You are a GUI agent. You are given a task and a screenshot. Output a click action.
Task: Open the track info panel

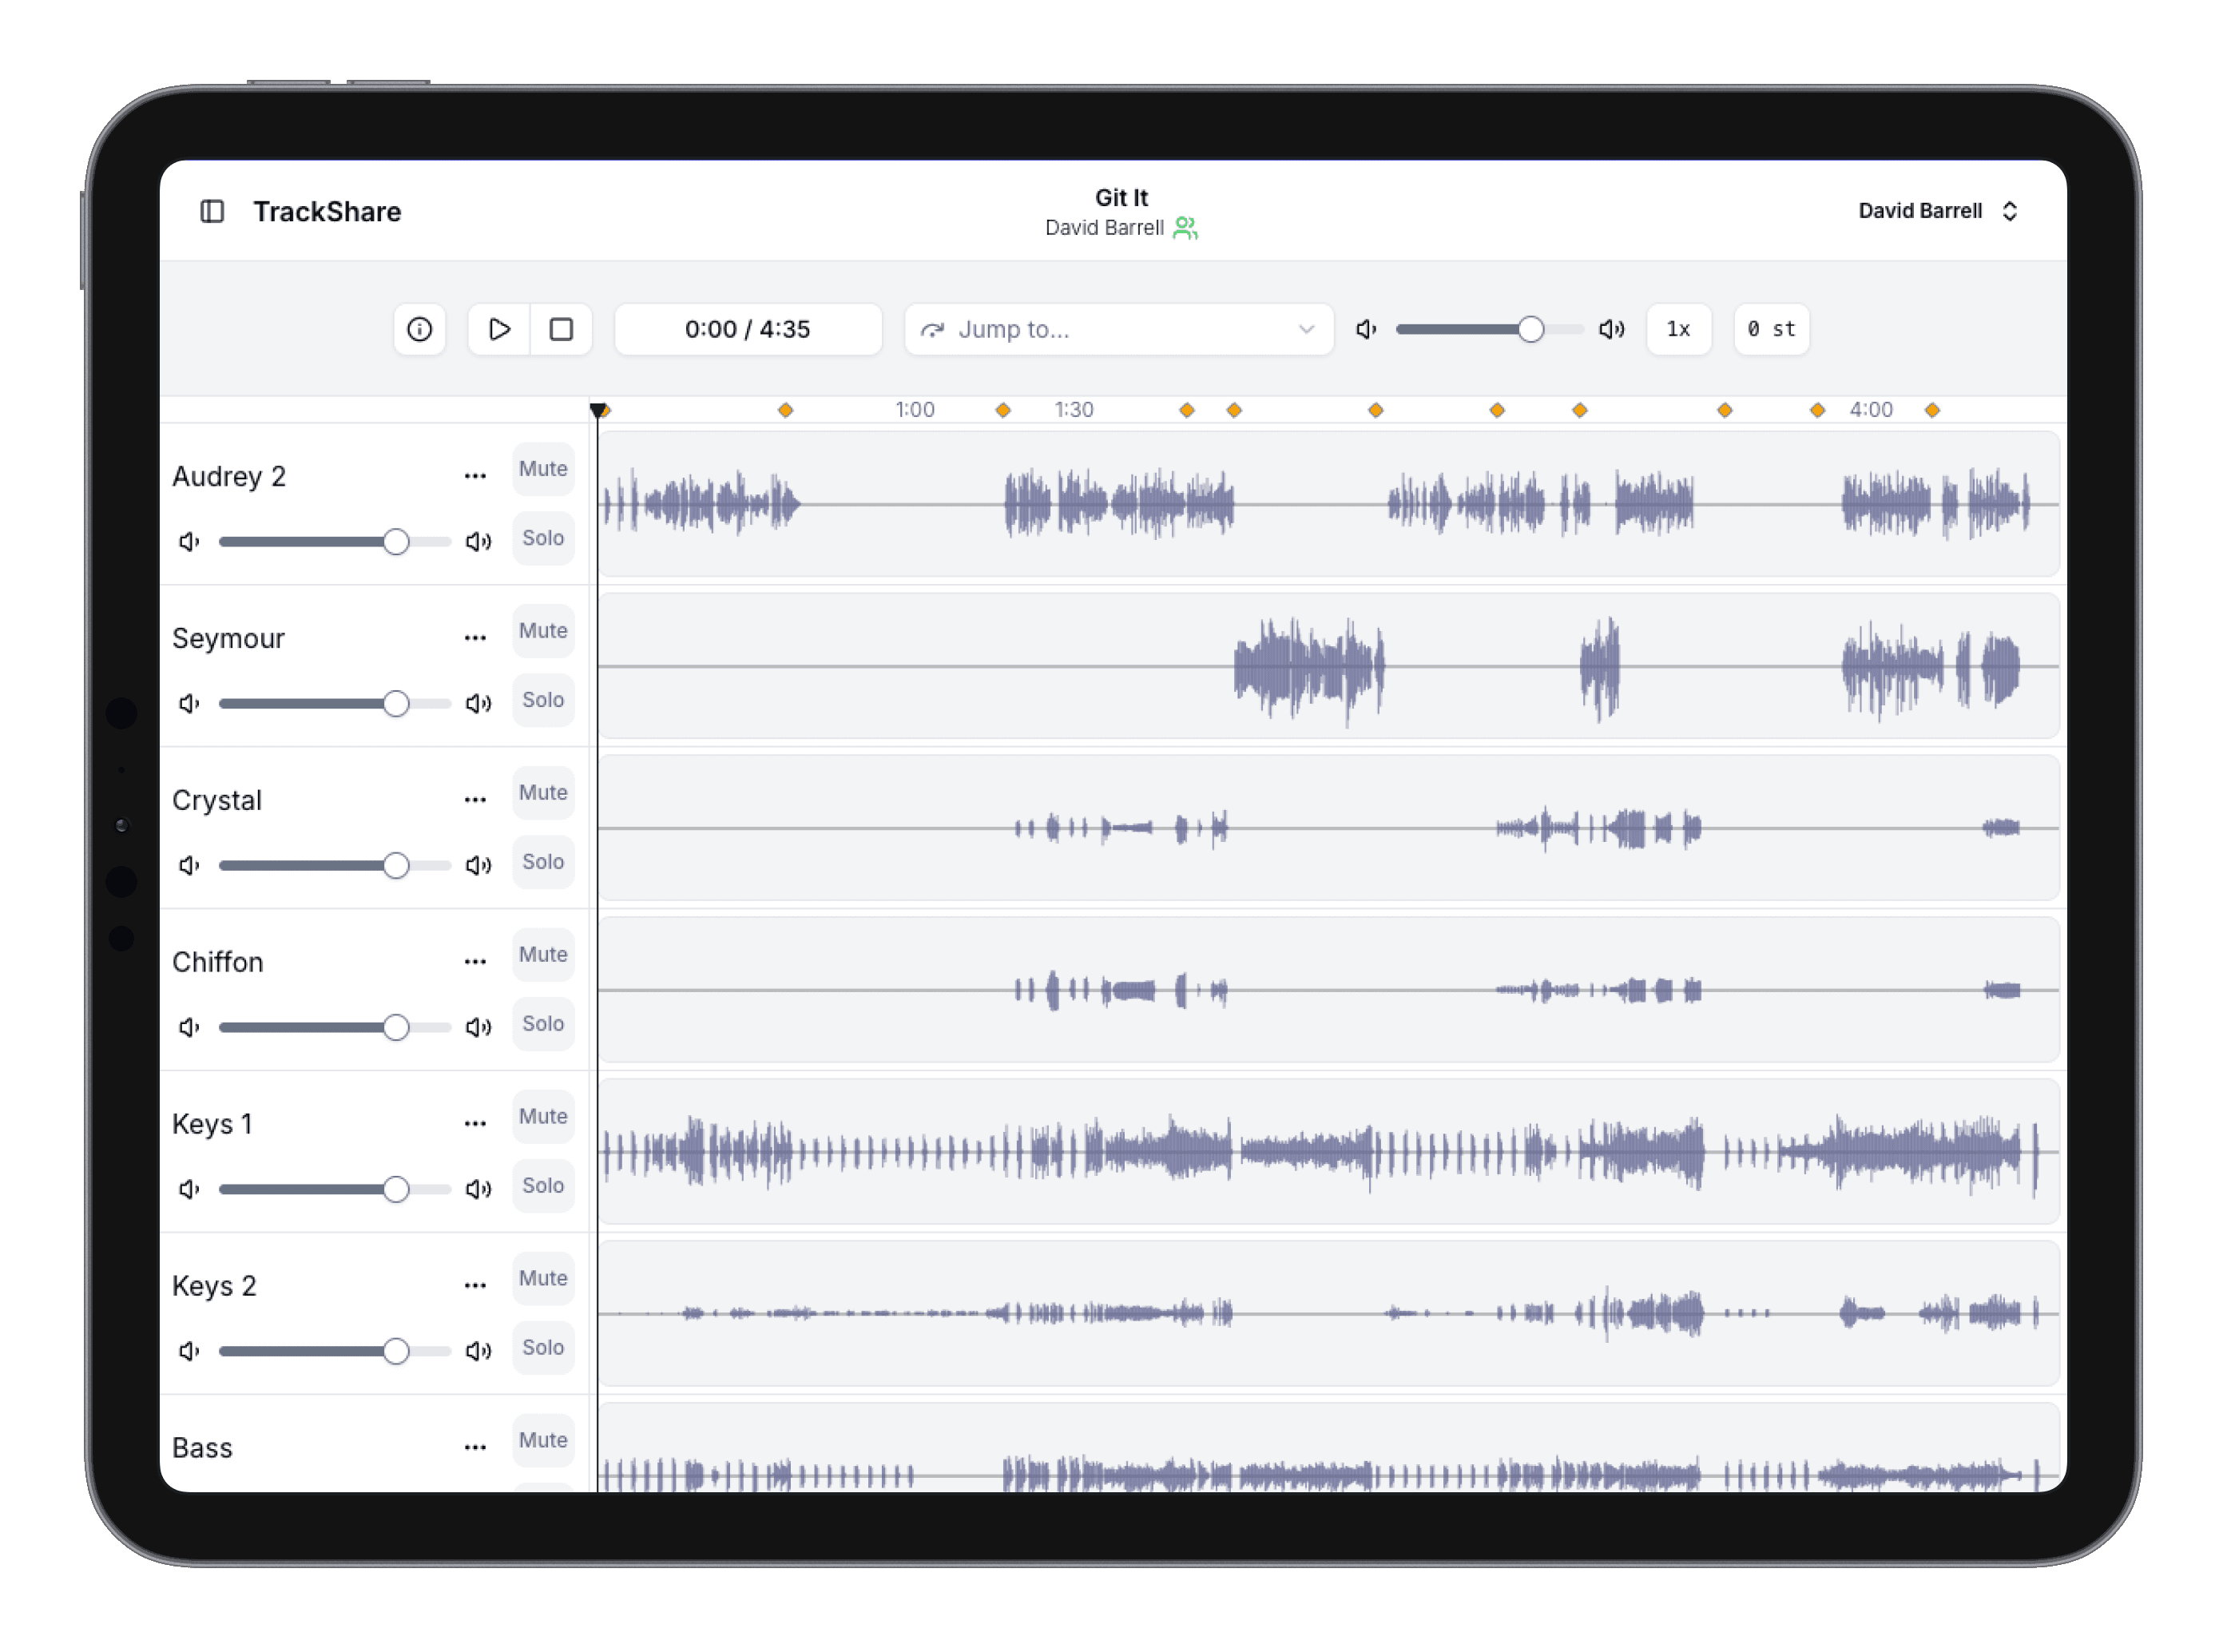(x=420, y=329)
